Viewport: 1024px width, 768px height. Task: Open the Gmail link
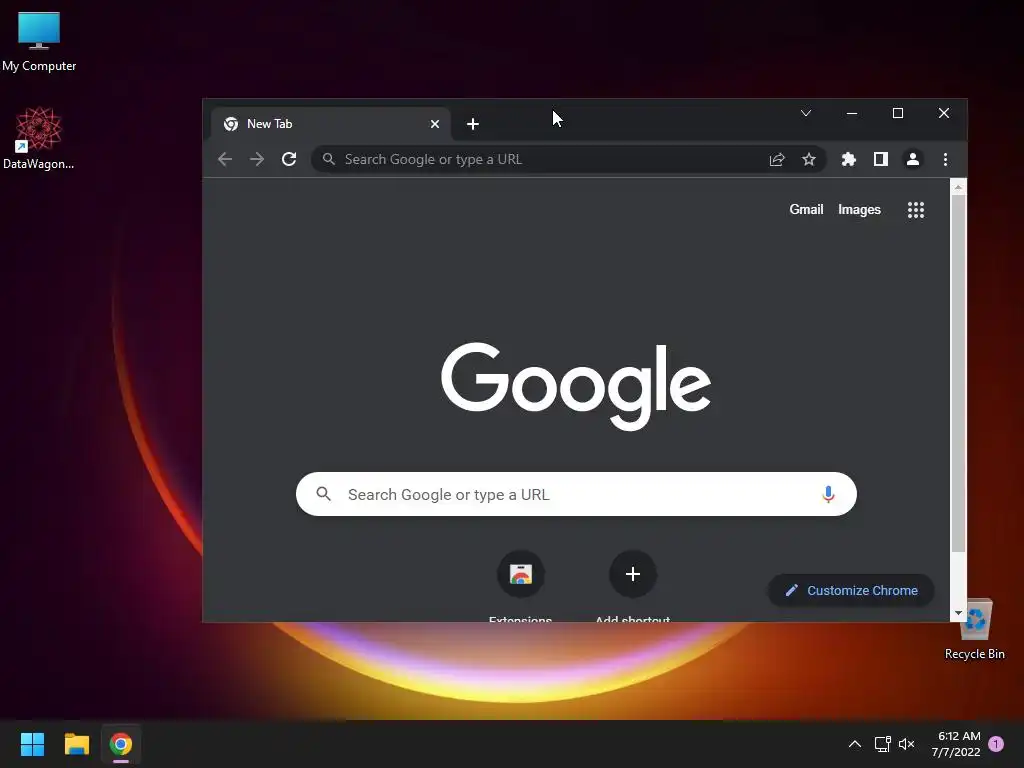806,210
